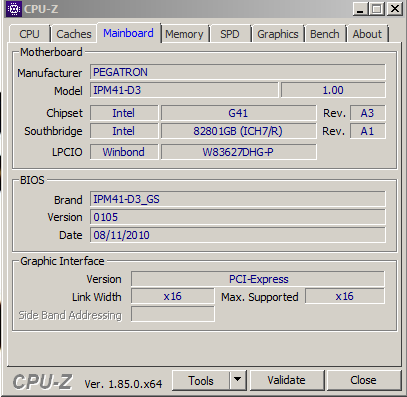Click the chipset revision A3 value
Screen dimensions: 407x397
click(x=368, y=113)
